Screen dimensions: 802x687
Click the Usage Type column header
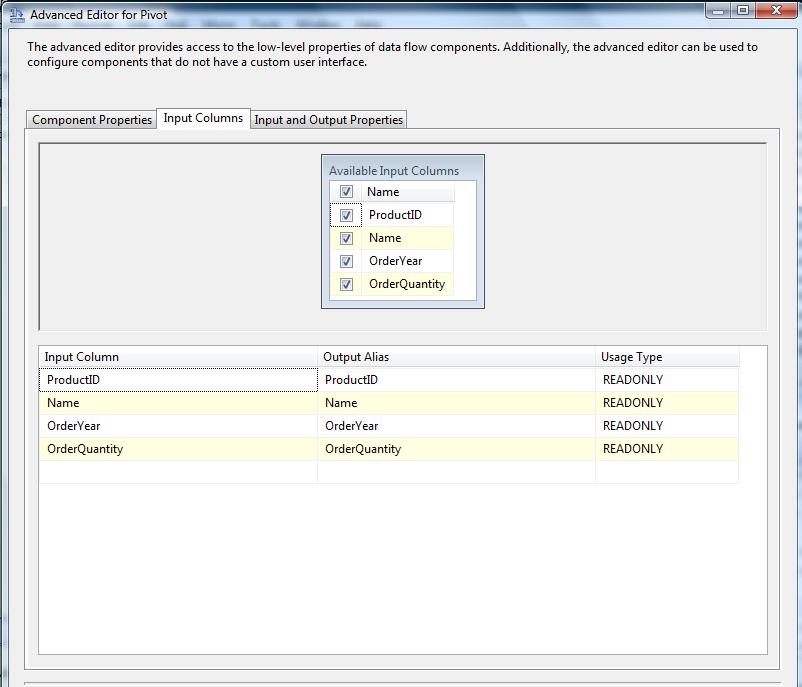click(x=665, y=357)
